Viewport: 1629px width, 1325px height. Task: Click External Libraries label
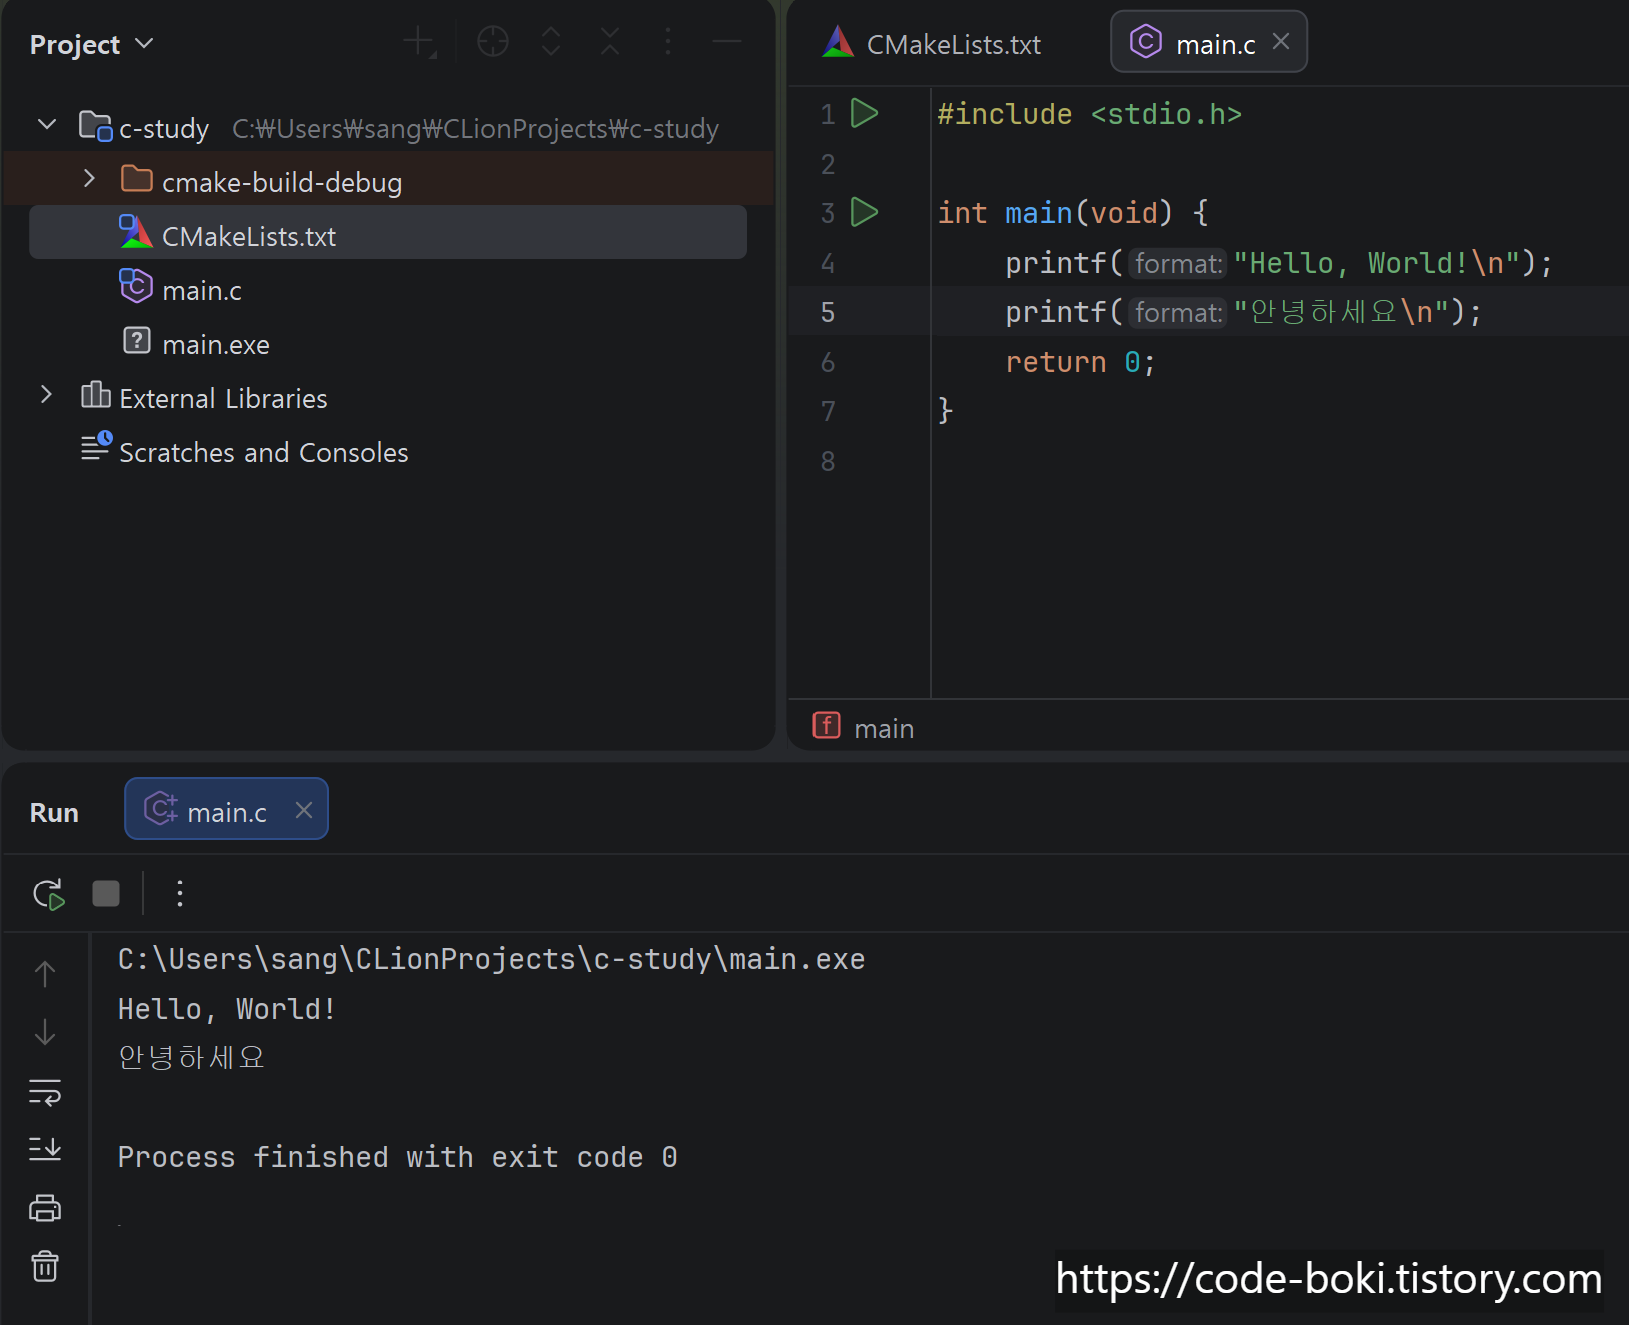coord(223,398)
